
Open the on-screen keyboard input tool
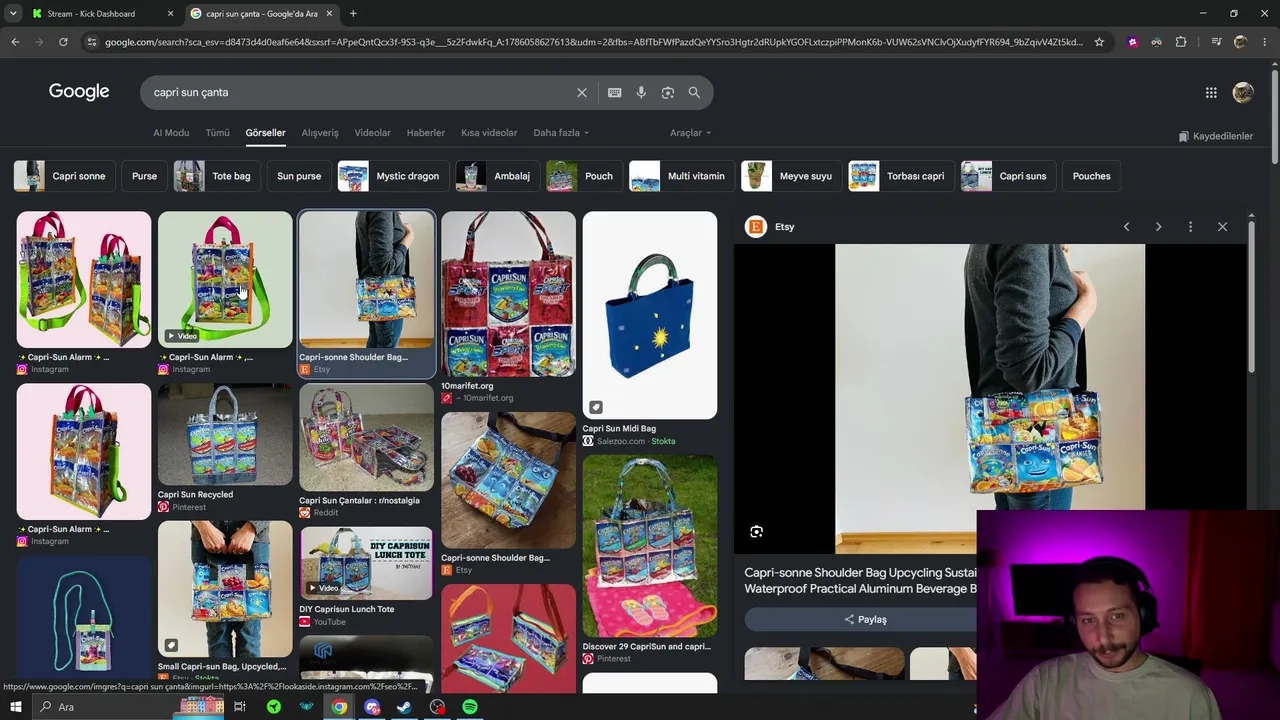pyautogui.click(x=615, y=93)
